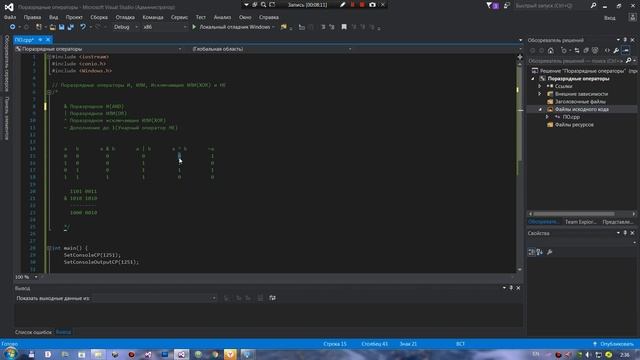The width and height of the screenshot is (640, 360).
Task: Click the Windows Start button
Action: [10, 354]
